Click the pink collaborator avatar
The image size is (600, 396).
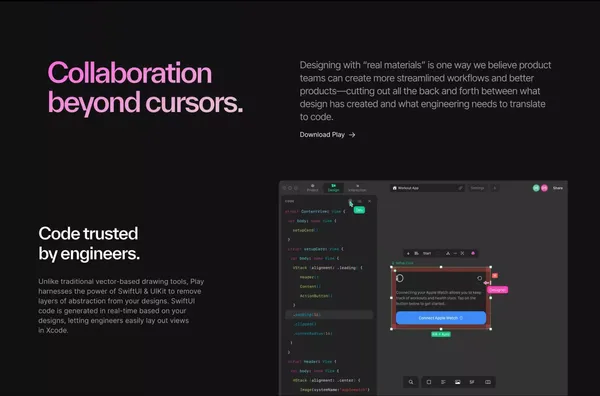pos(544,188)
